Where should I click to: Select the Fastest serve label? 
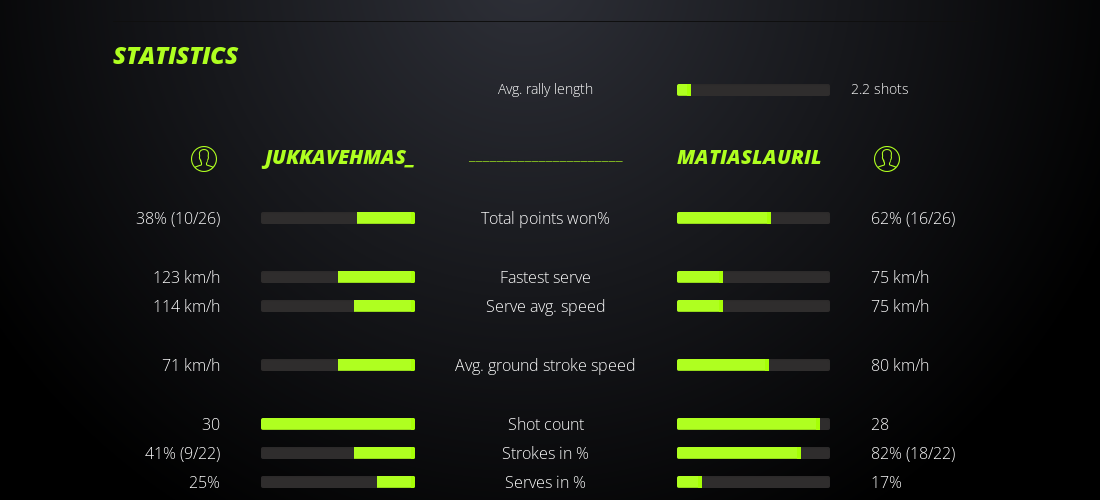(x=545, y=277)
